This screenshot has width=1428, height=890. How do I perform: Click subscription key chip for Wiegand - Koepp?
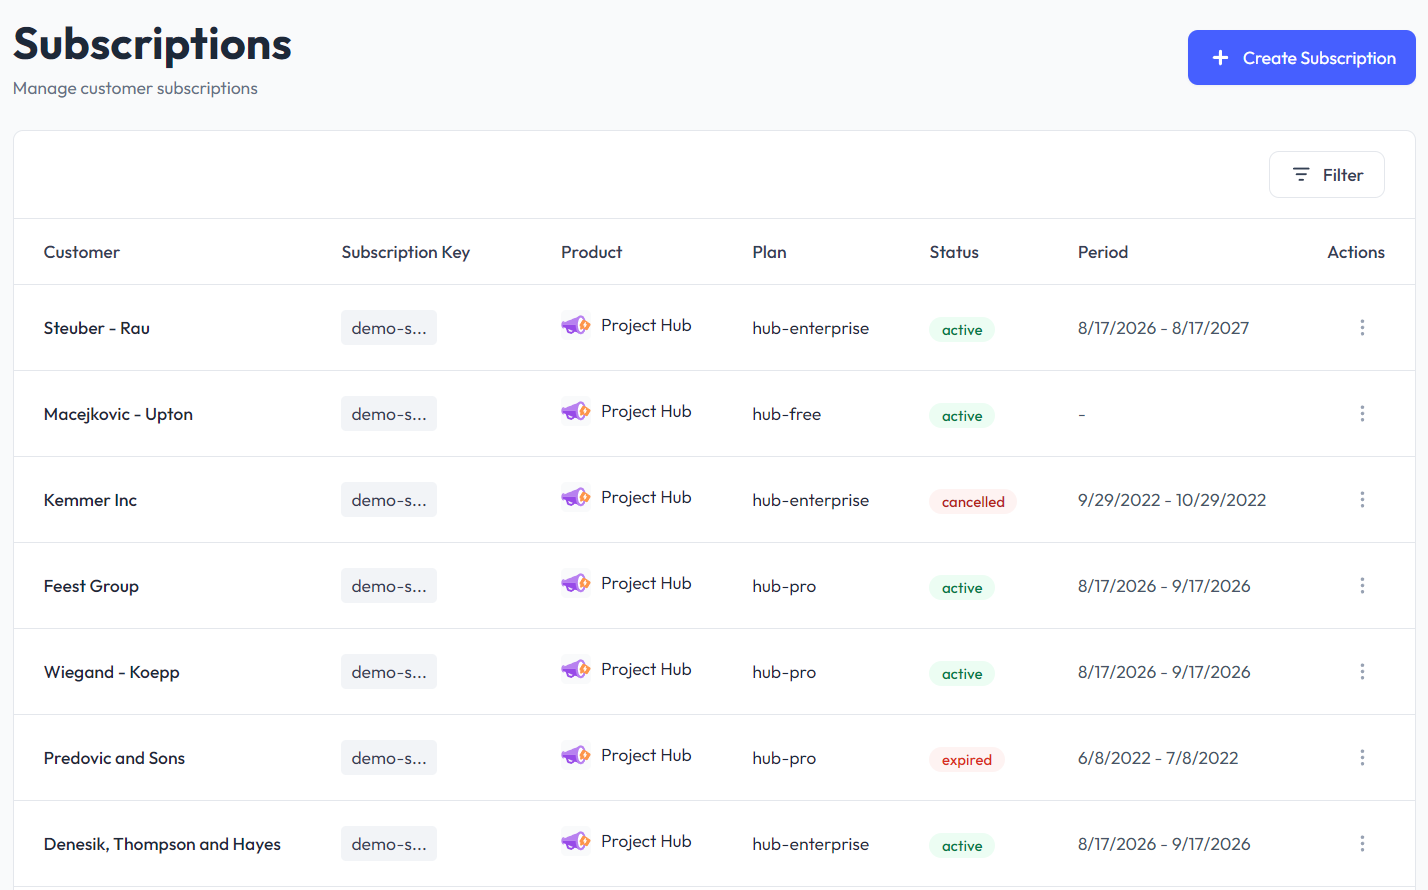click(389, 672)
